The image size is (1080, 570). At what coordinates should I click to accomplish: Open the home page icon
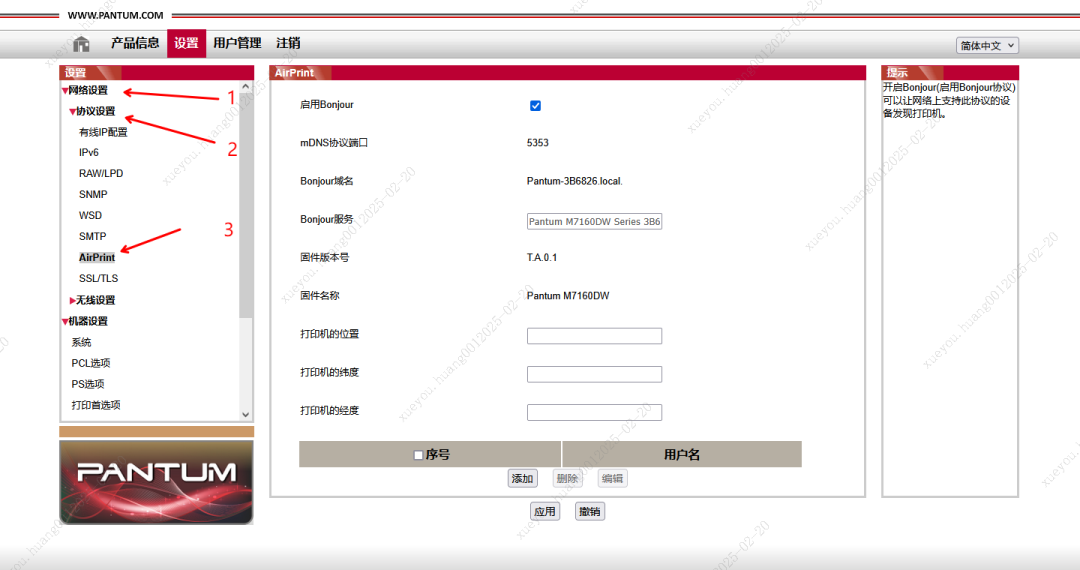pyautogui.click(x=81, y=44)
